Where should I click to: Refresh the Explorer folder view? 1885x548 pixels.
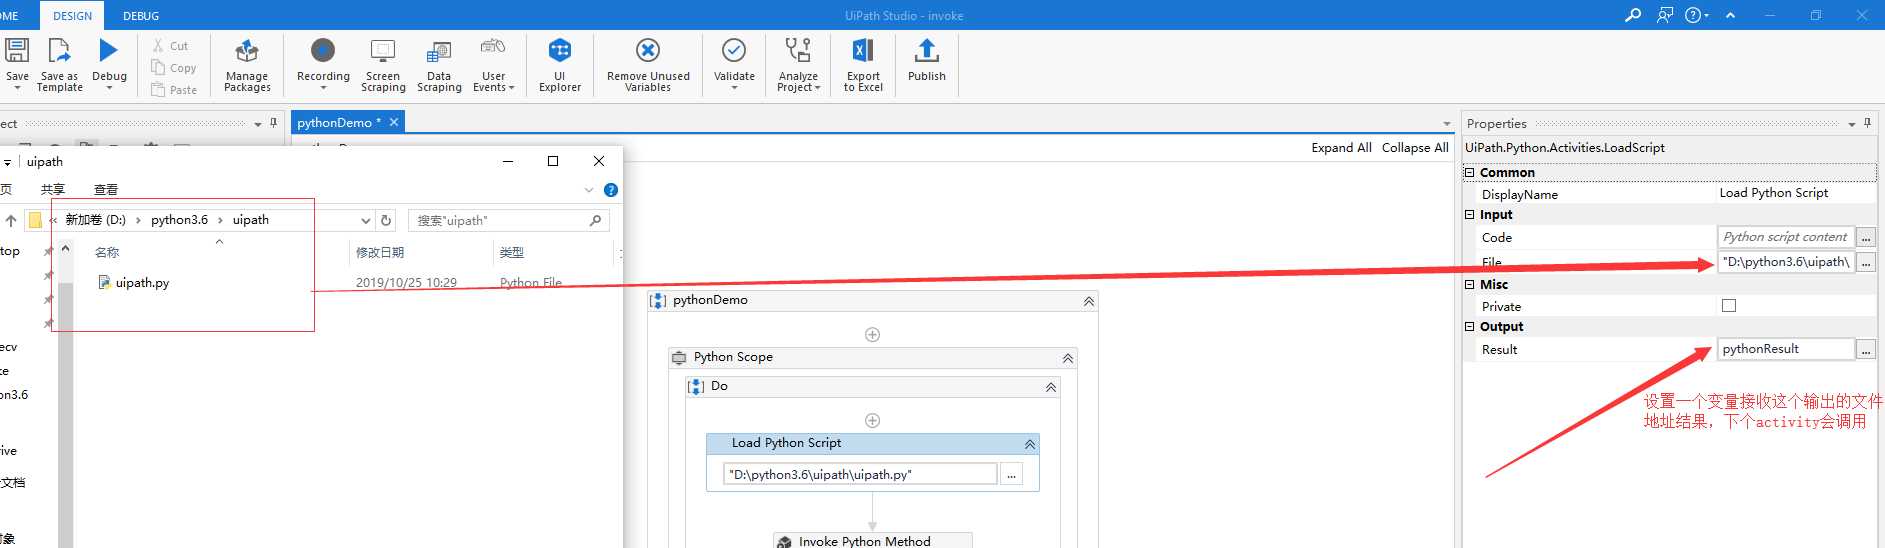coord(387,220)
